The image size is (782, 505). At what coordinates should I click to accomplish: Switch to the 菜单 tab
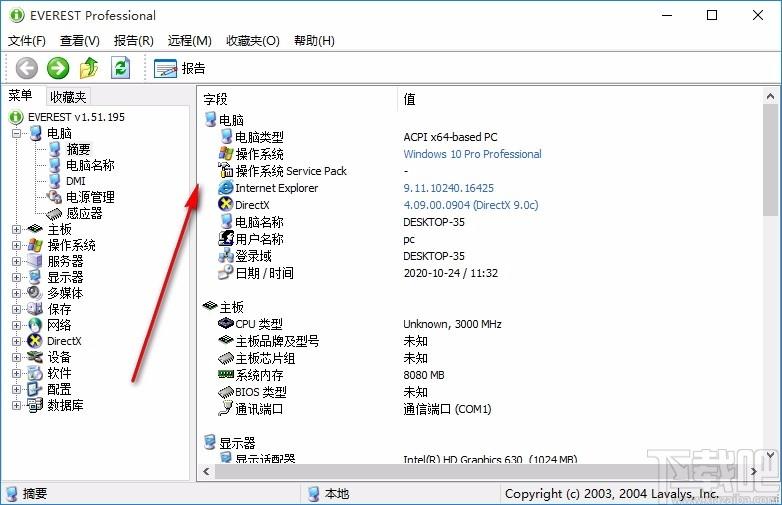(20, 95)
